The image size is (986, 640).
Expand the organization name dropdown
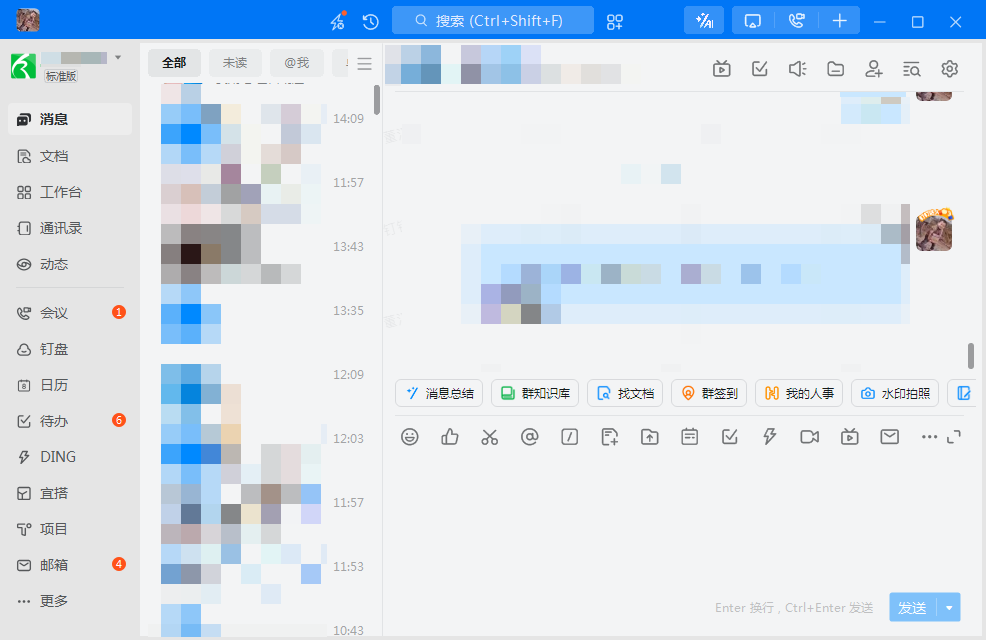point(118,58)
